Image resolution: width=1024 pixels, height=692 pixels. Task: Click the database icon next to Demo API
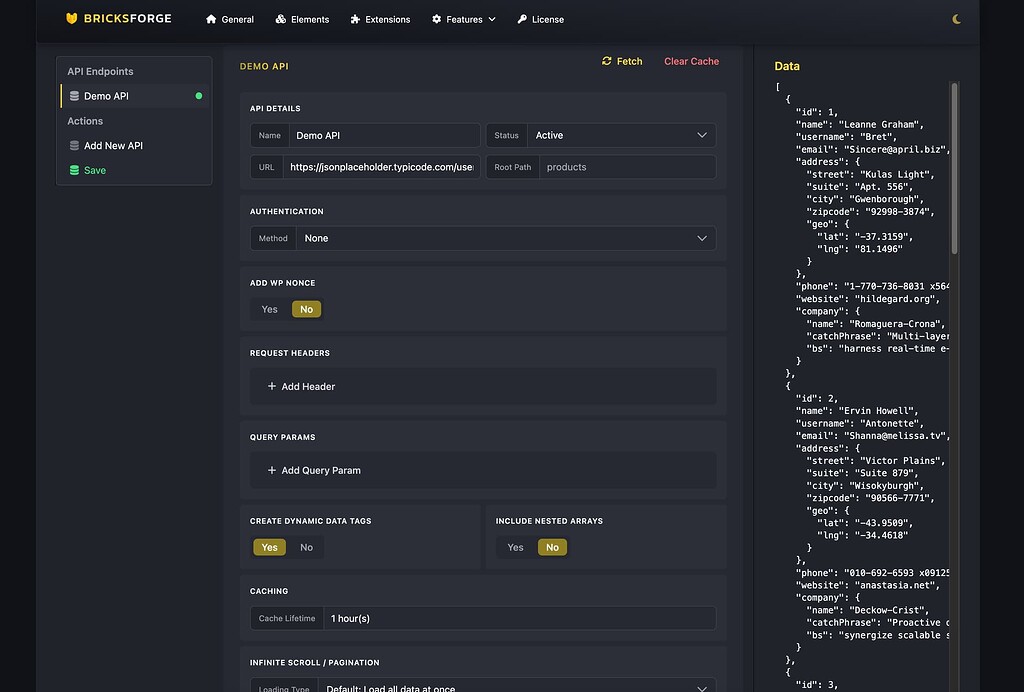tap(75, 95)
